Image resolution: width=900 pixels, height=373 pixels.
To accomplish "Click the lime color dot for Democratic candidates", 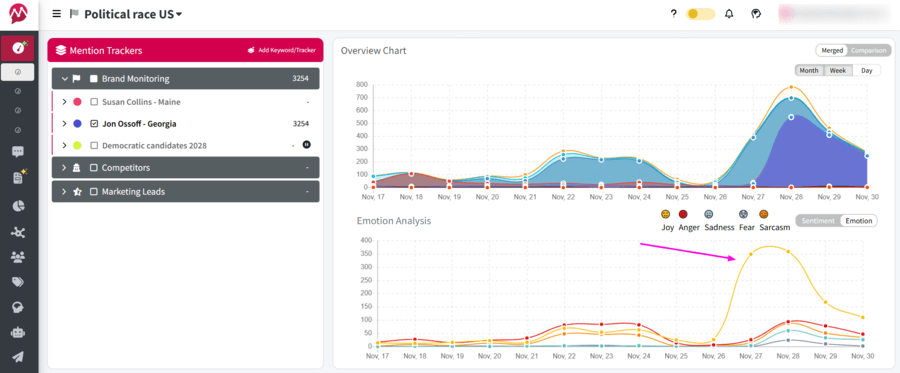I will point(77,146).
